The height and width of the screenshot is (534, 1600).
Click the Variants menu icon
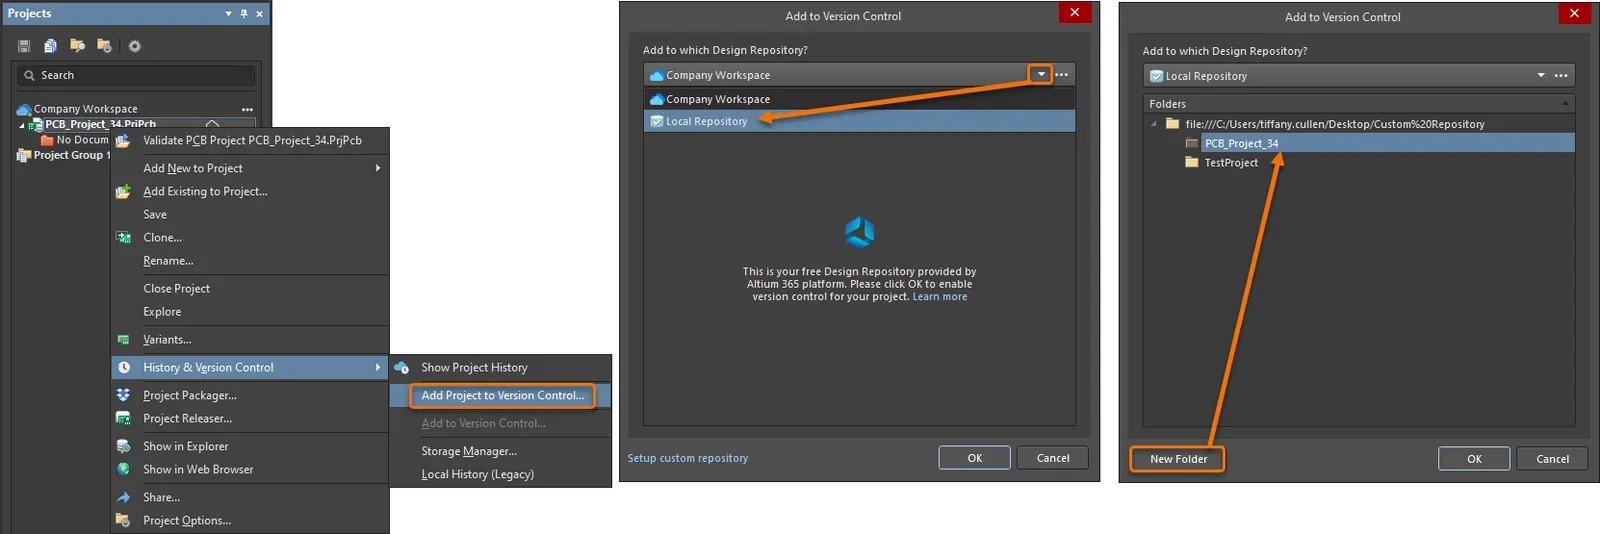[x=123, y=339]
